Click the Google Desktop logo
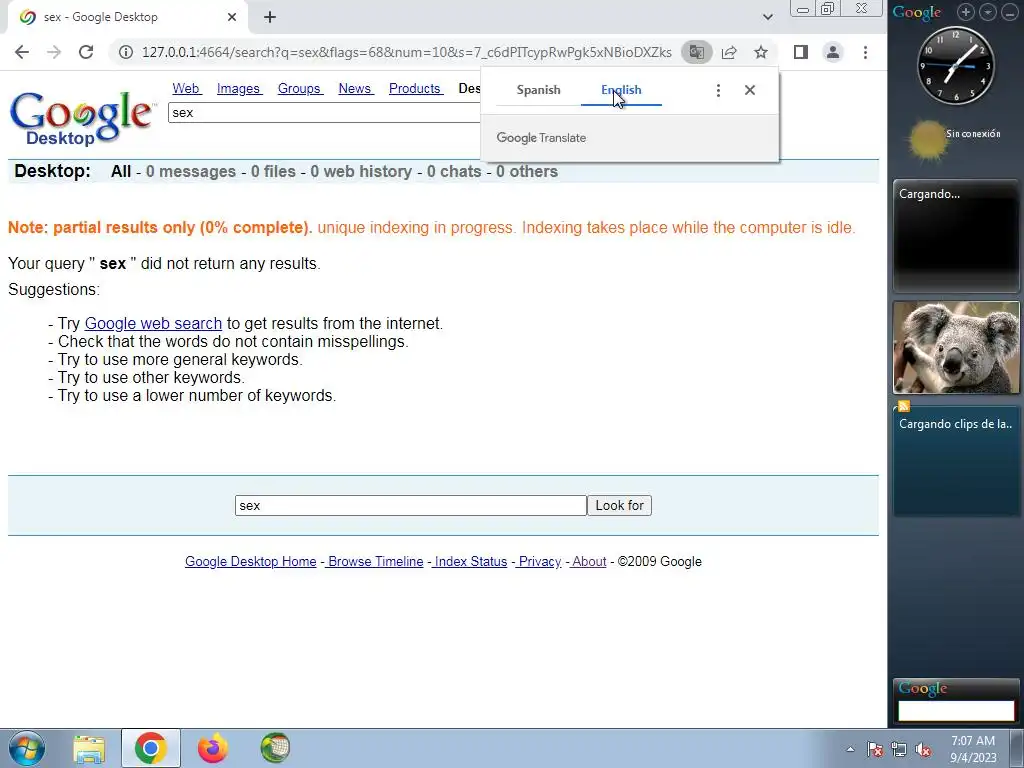The height and width of the screenshot is (768, 1024). [x=82, y=118]
